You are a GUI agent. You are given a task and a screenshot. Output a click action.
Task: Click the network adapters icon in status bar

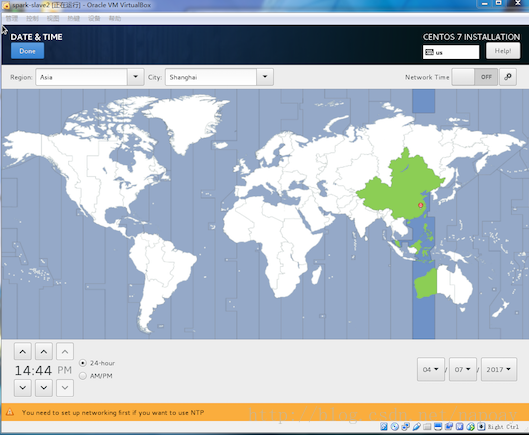click(406, 427)
